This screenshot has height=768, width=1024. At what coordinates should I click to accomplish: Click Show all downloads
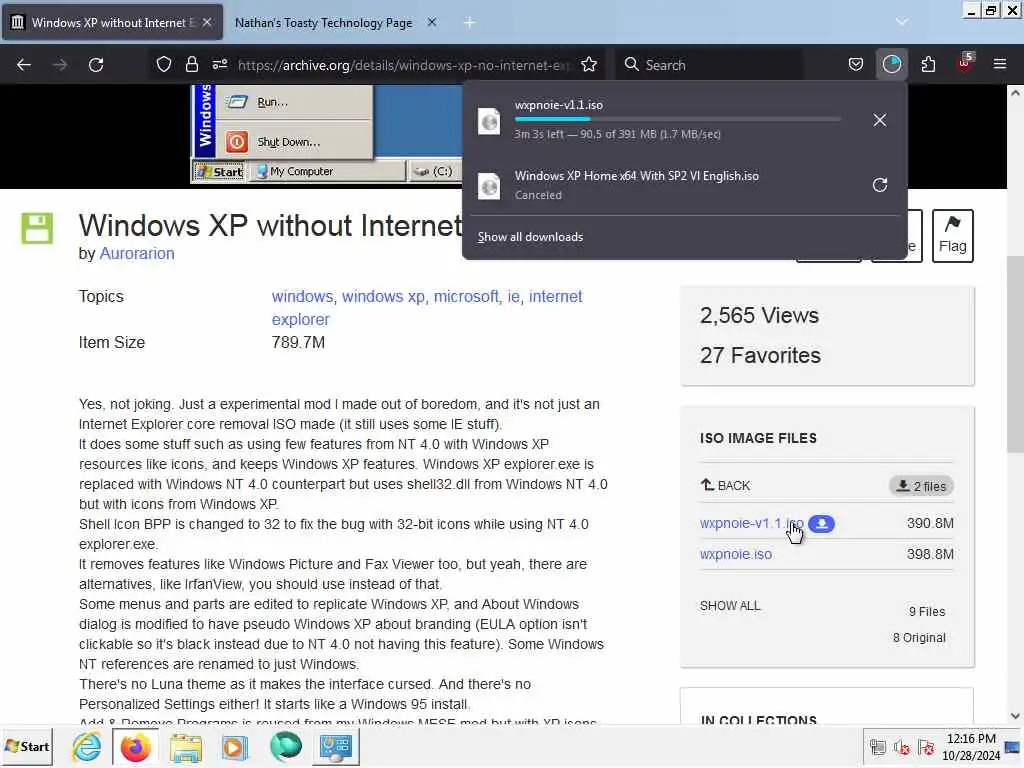[x=530, y=237]
